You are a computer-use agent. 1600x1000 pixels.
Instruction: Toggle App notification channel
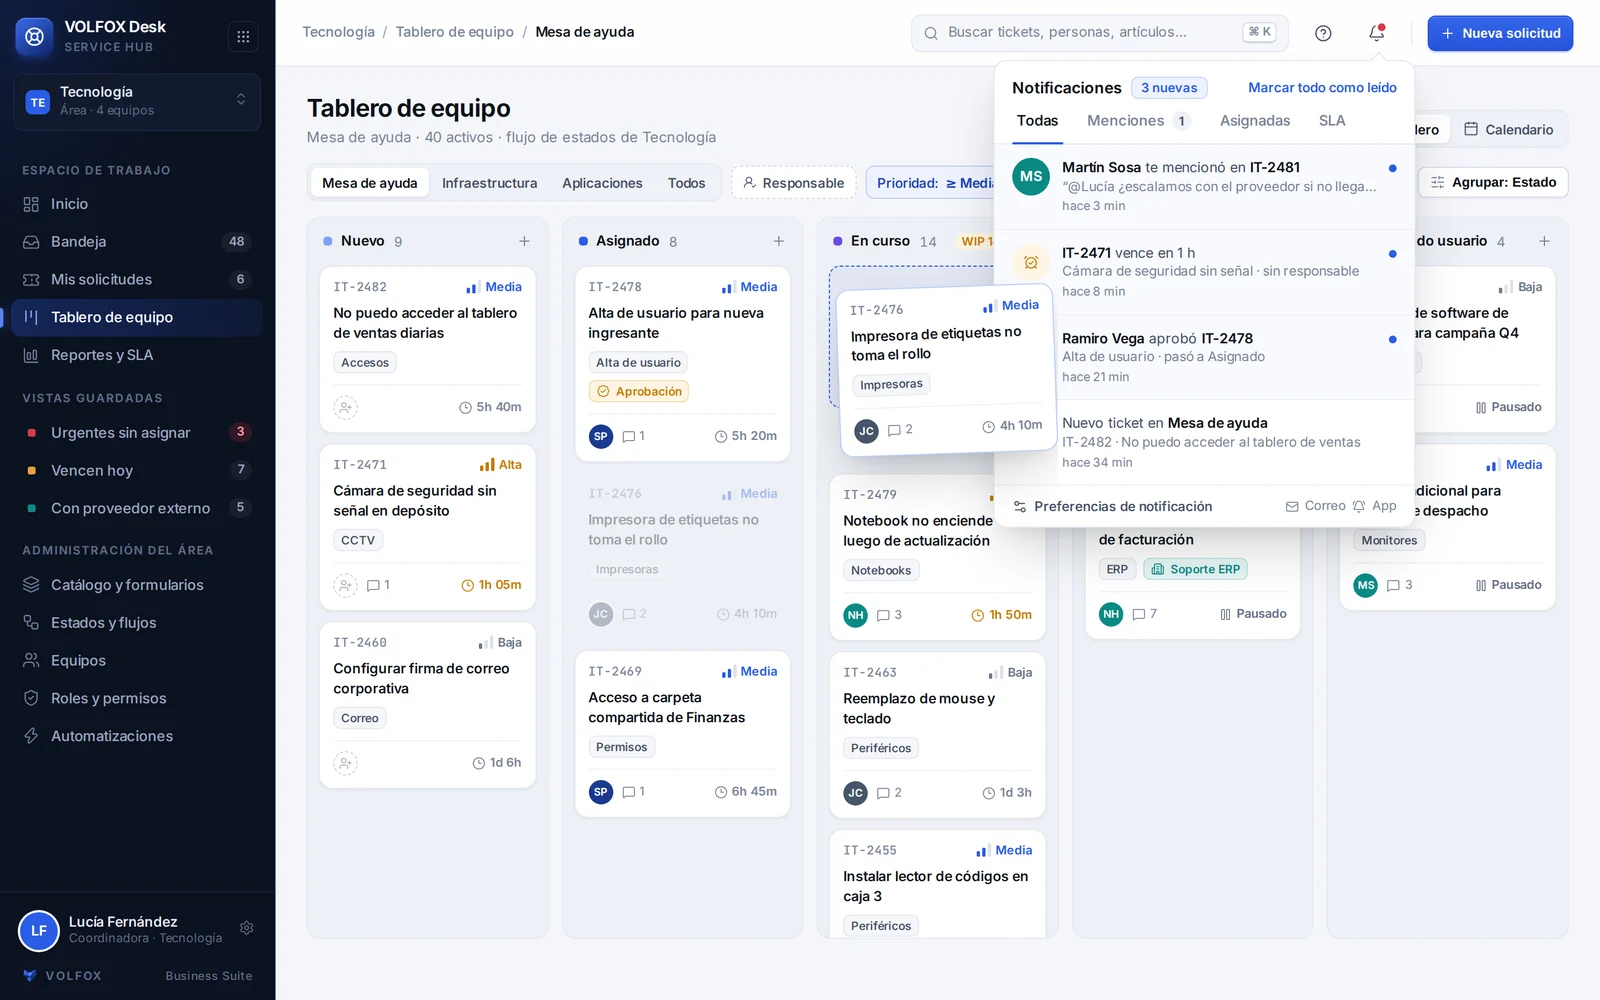(x=1375, y=506)
